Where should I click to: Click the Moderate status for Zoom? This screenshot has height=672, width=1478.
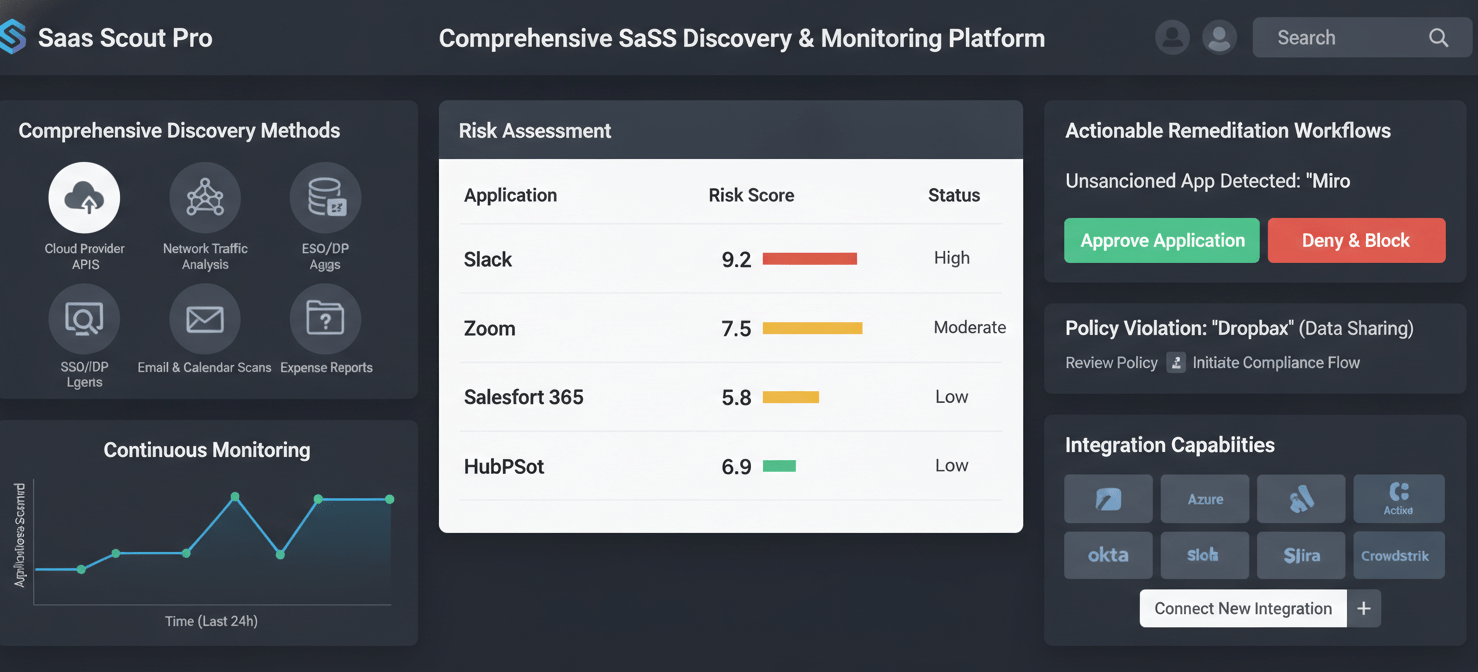(970, 327)
